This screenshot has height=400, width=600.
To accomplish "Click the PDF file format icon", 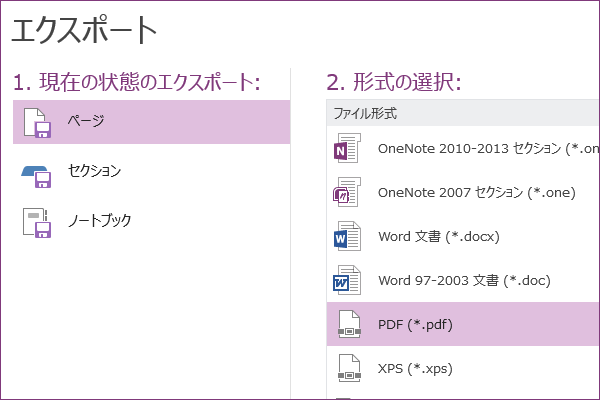I will [349, 324].
